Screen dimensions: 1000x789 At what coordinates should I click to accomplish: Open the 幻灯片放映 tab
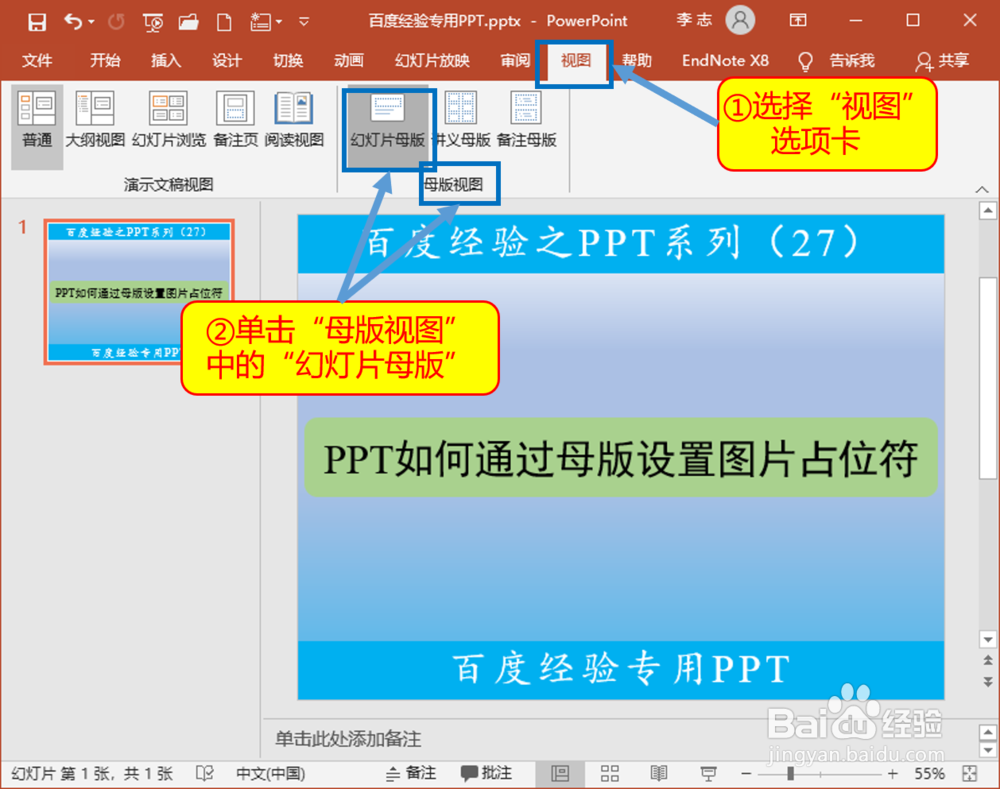click(432, 61)
